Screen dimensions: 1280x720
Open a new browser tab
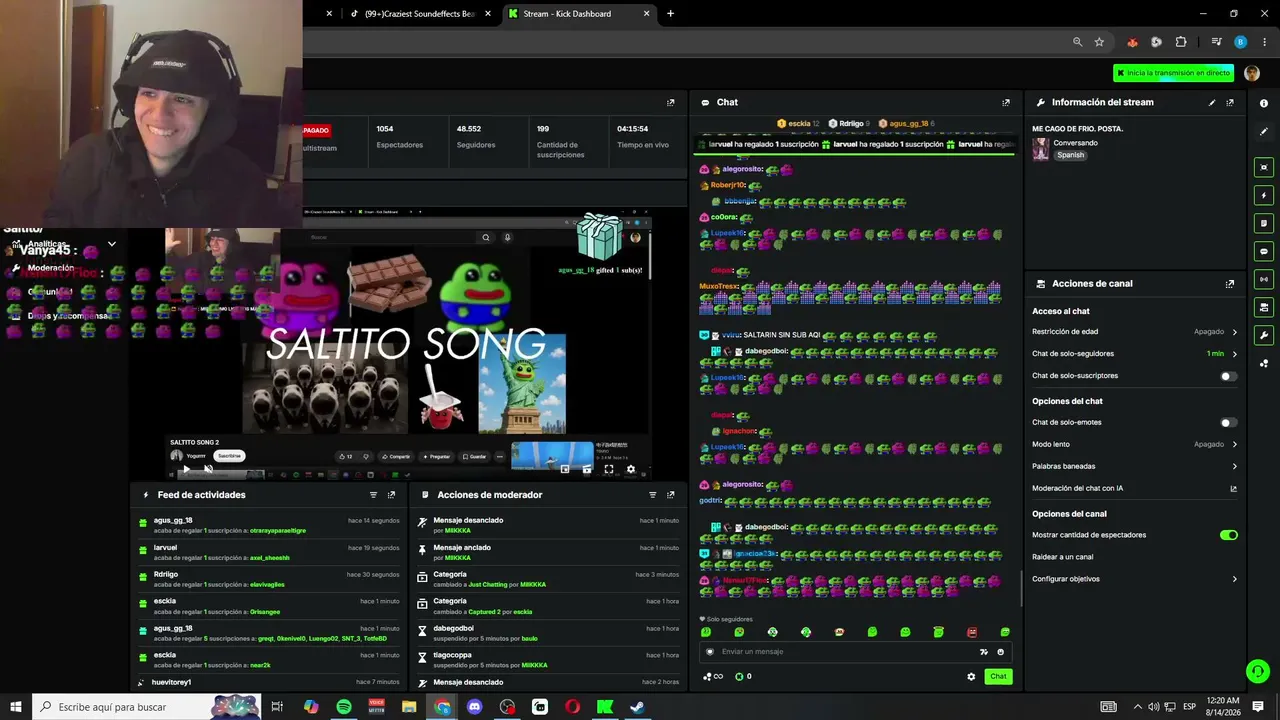pyautogui.click(x=670, y=14)
